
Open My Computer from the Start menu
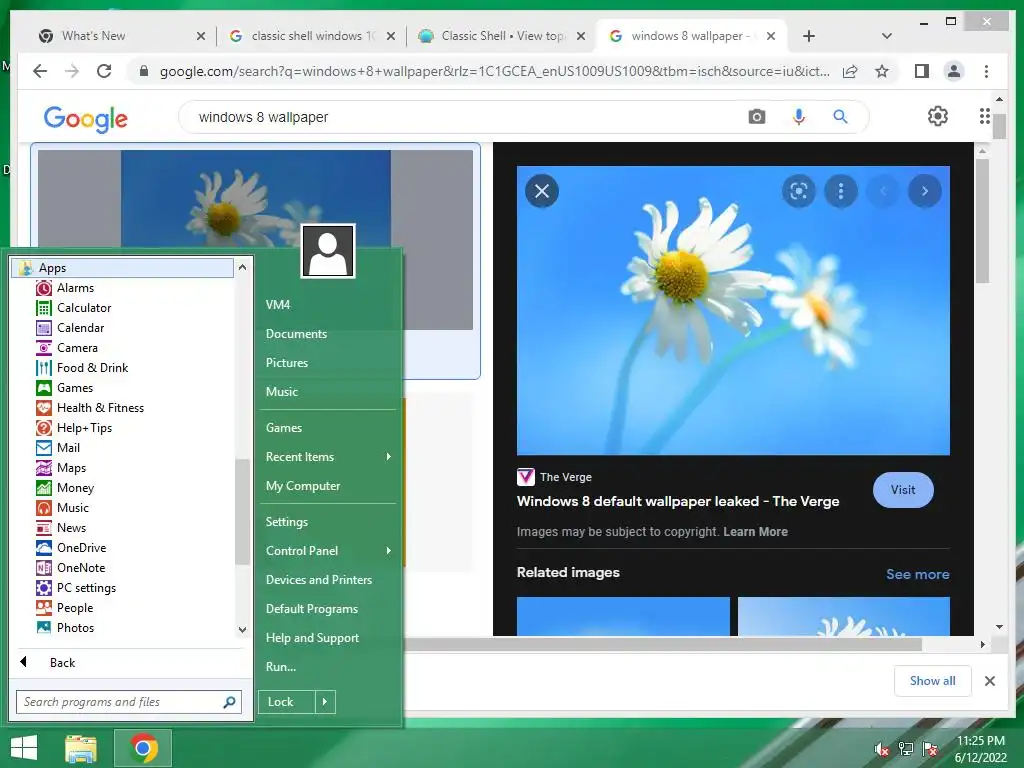[x=303, y=486]
